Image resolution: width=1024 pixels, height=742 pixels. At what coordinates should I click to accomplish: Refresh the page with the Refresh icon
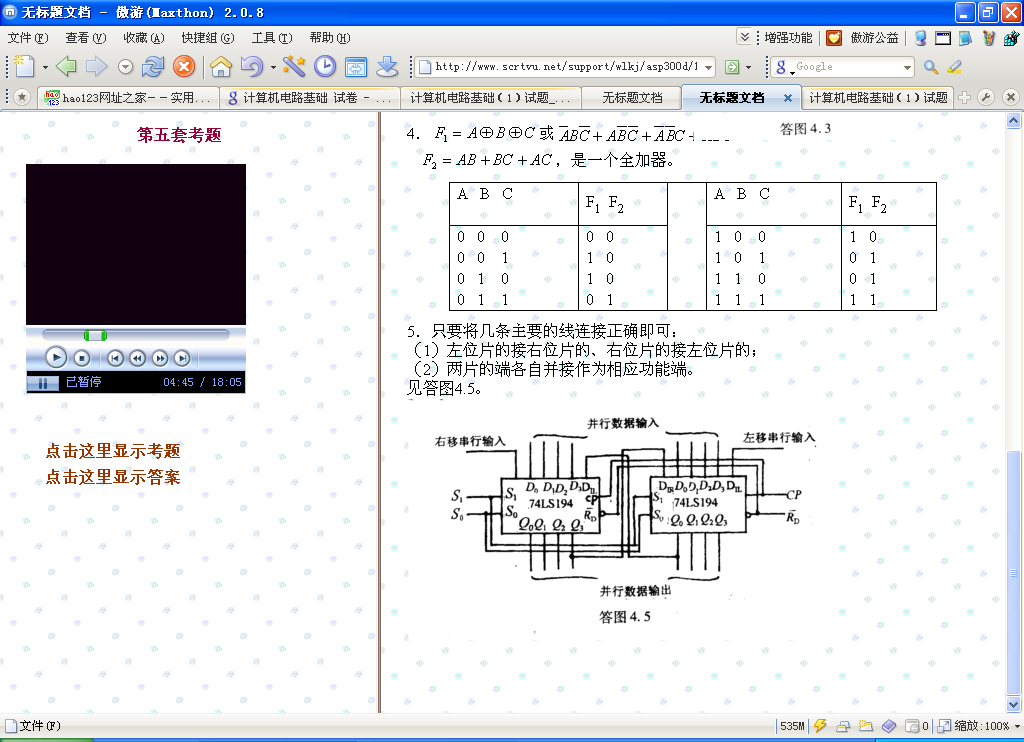(153, 67)
